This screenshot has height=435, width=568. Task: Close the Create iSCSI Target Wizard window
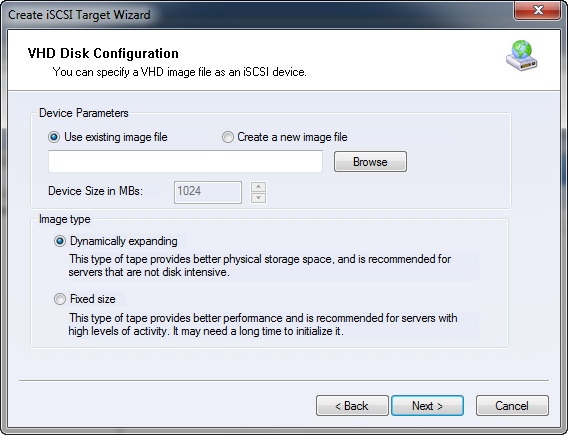click(538, 10)
